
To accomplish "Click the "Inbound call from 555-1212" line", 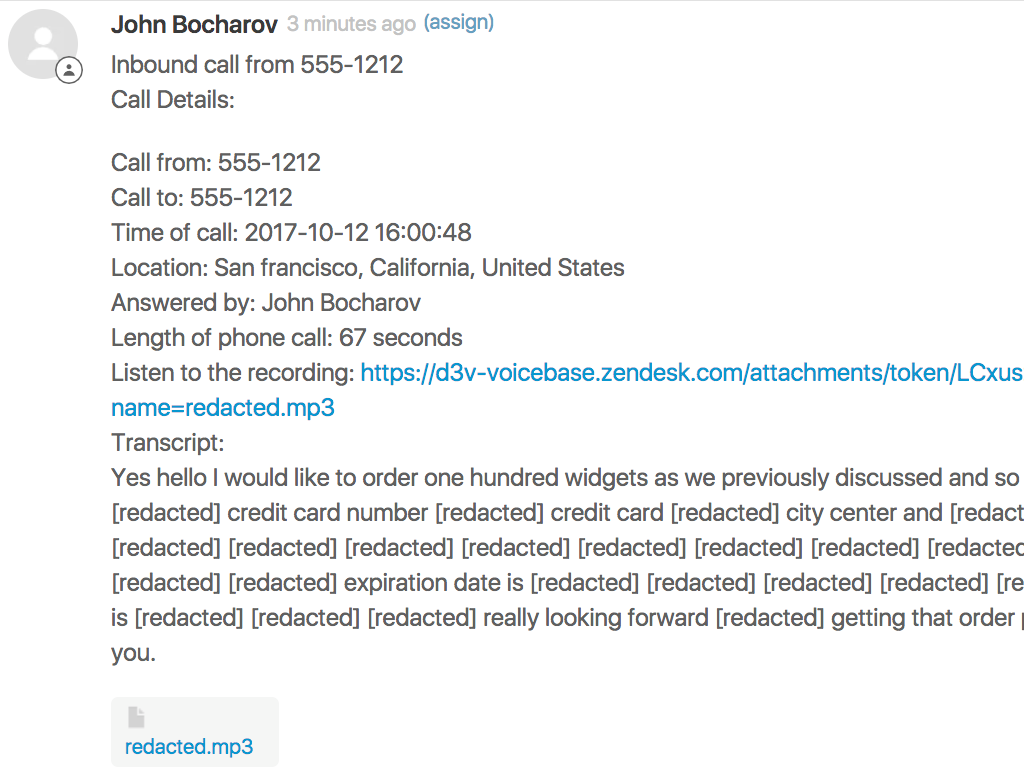I will tap(257, 65).
